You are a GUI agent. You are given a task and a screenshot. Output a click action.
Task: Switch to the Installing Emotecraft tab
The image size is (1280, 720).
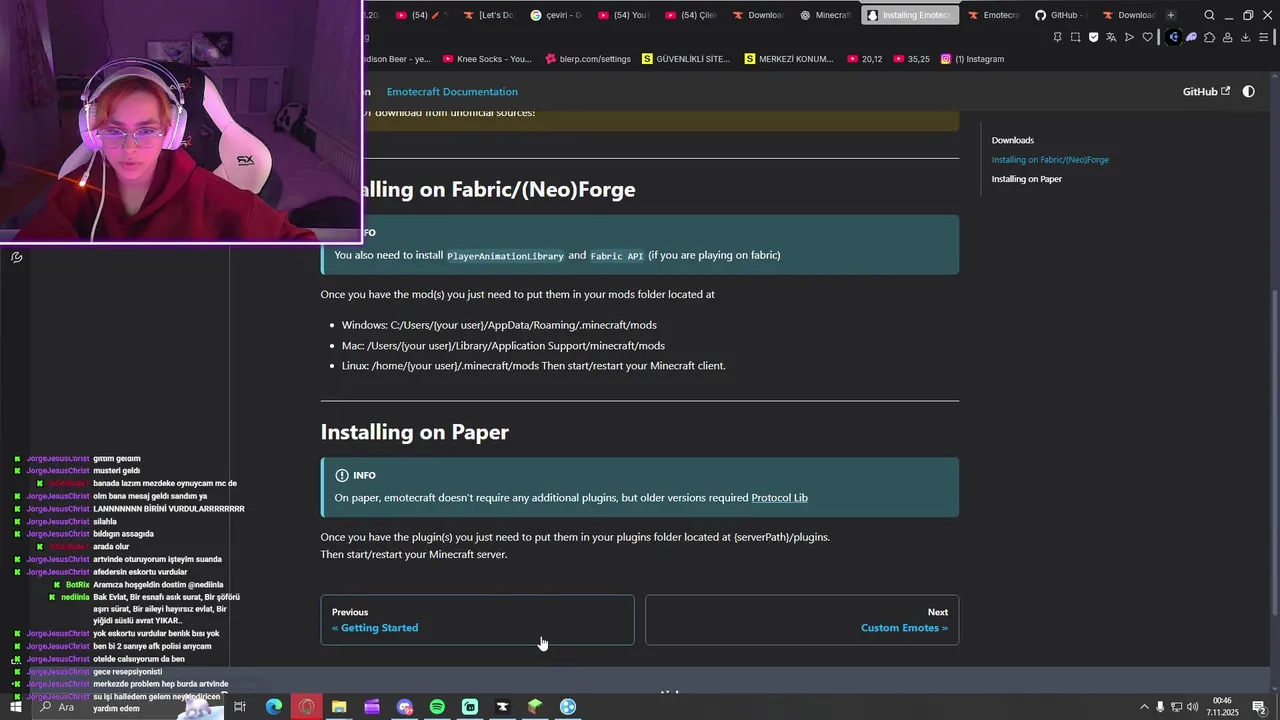coord(909,15)
